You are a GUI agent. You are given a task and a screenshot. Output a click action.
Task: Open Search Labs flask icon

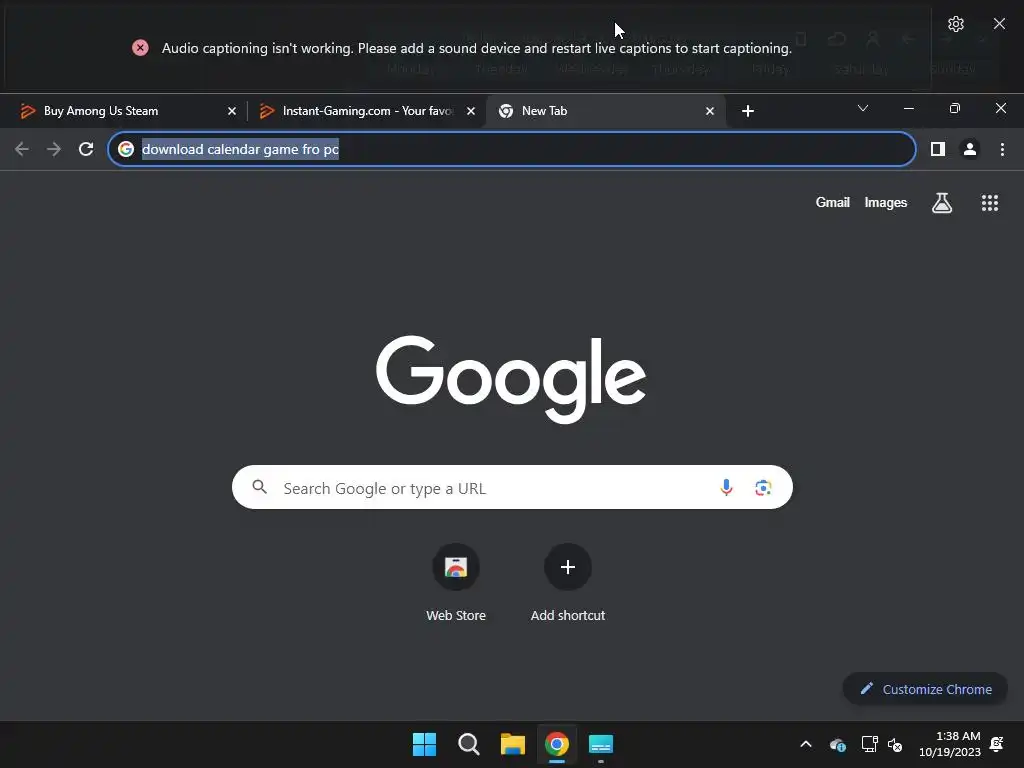(x=942, y=203)
